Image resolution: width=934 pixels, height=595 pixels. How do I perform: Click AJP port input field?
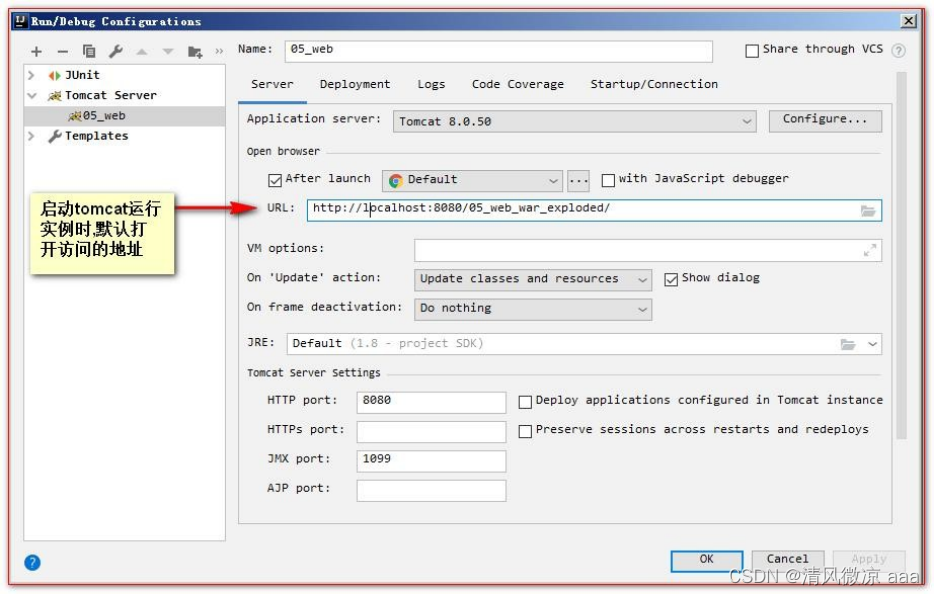[x=431, y=490]
